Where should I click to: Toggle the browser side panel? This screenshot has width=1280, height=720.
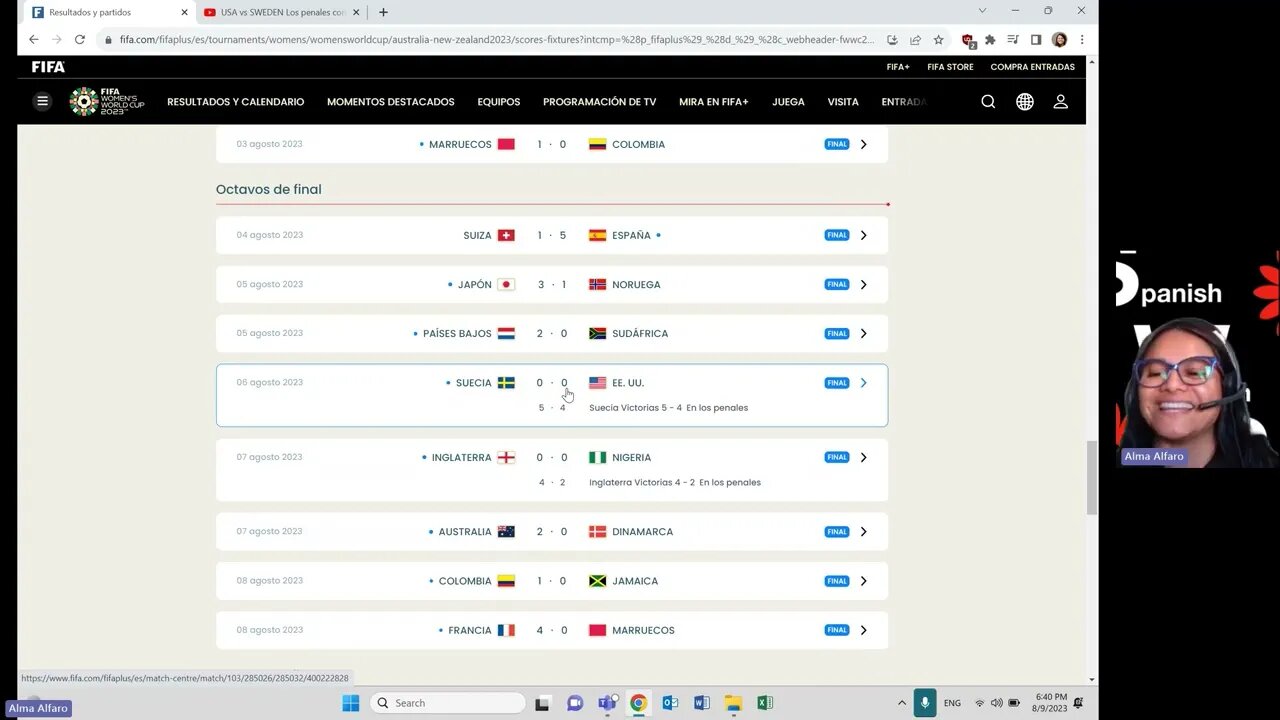pyautogui.click(x=1036, y=40)
